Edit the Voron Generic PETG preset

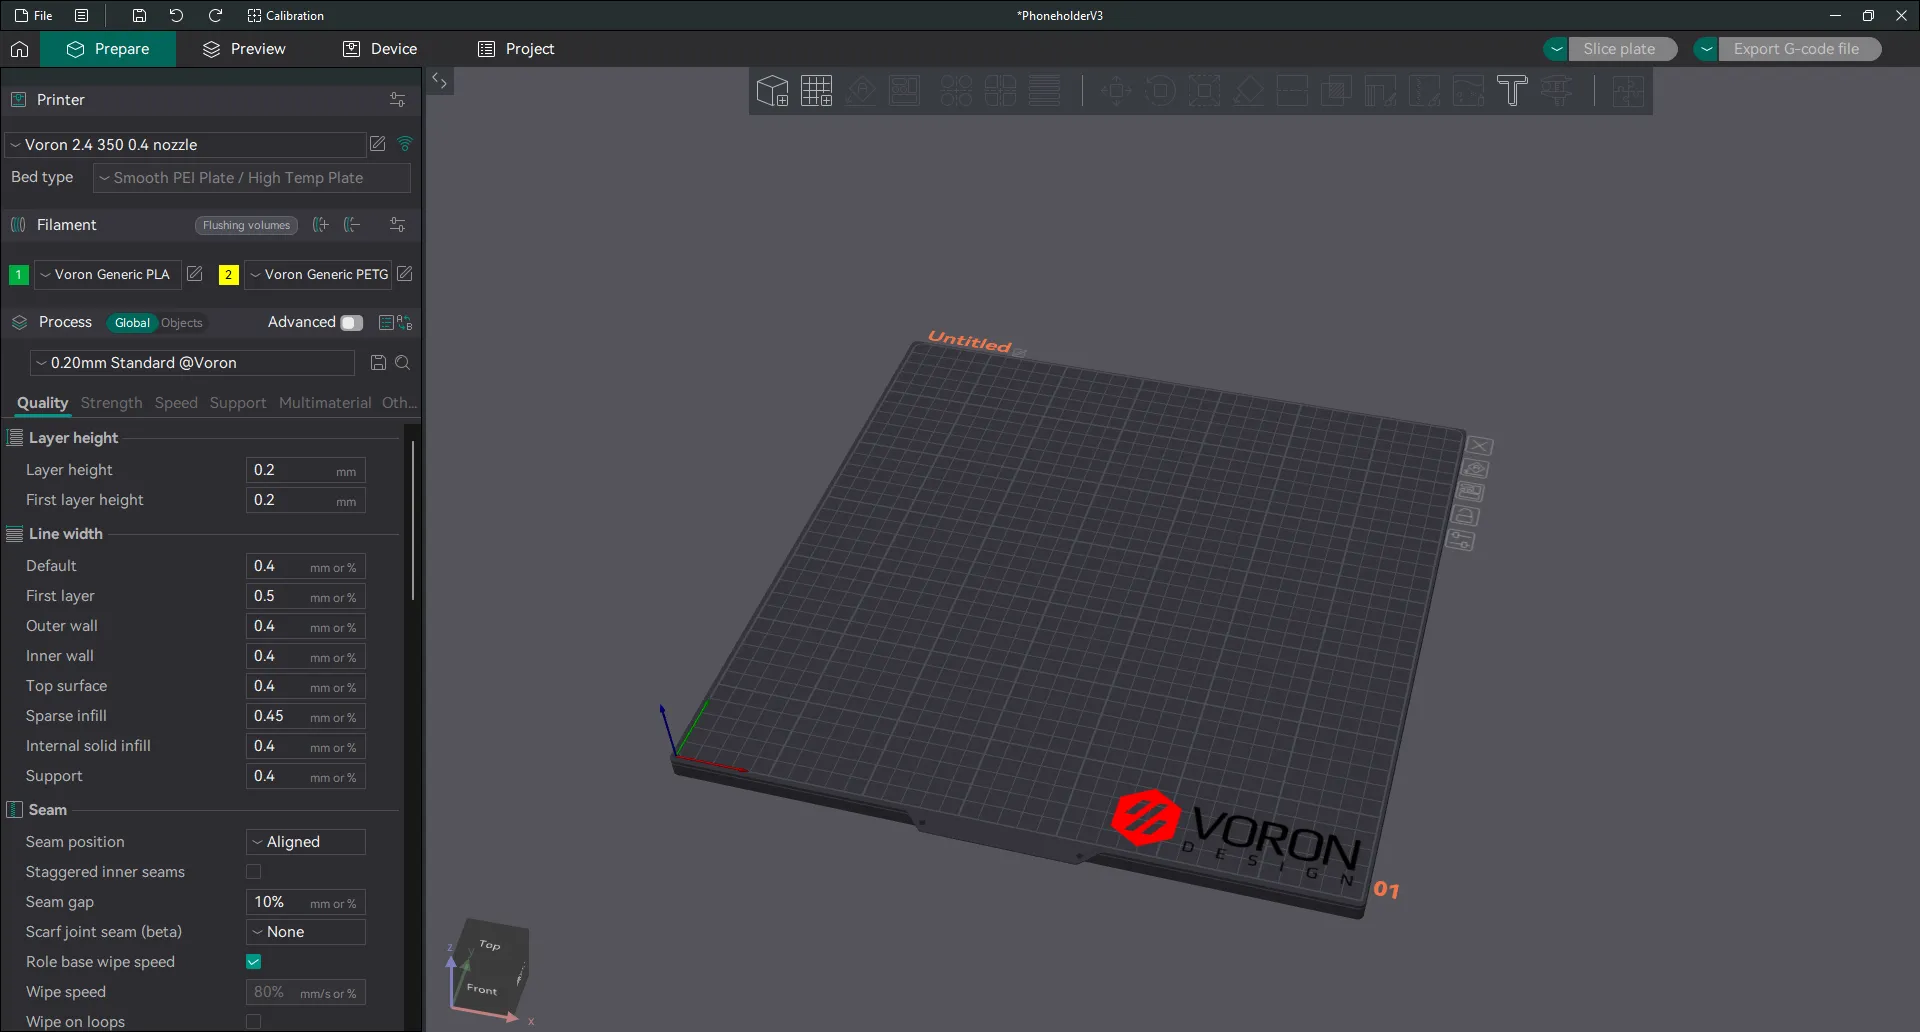click(405, 274)
